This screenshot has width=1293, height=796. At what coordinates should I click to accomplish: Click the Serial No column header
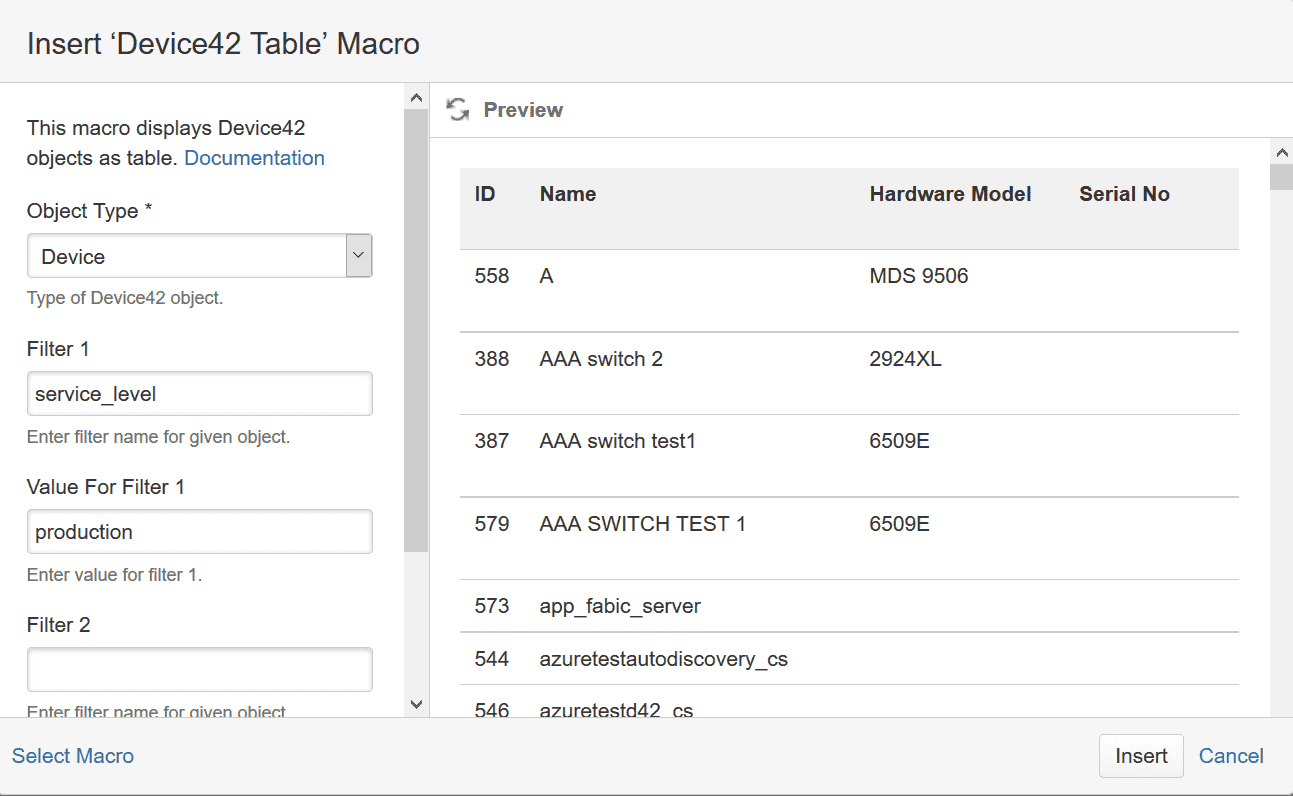coord(1124,194)
